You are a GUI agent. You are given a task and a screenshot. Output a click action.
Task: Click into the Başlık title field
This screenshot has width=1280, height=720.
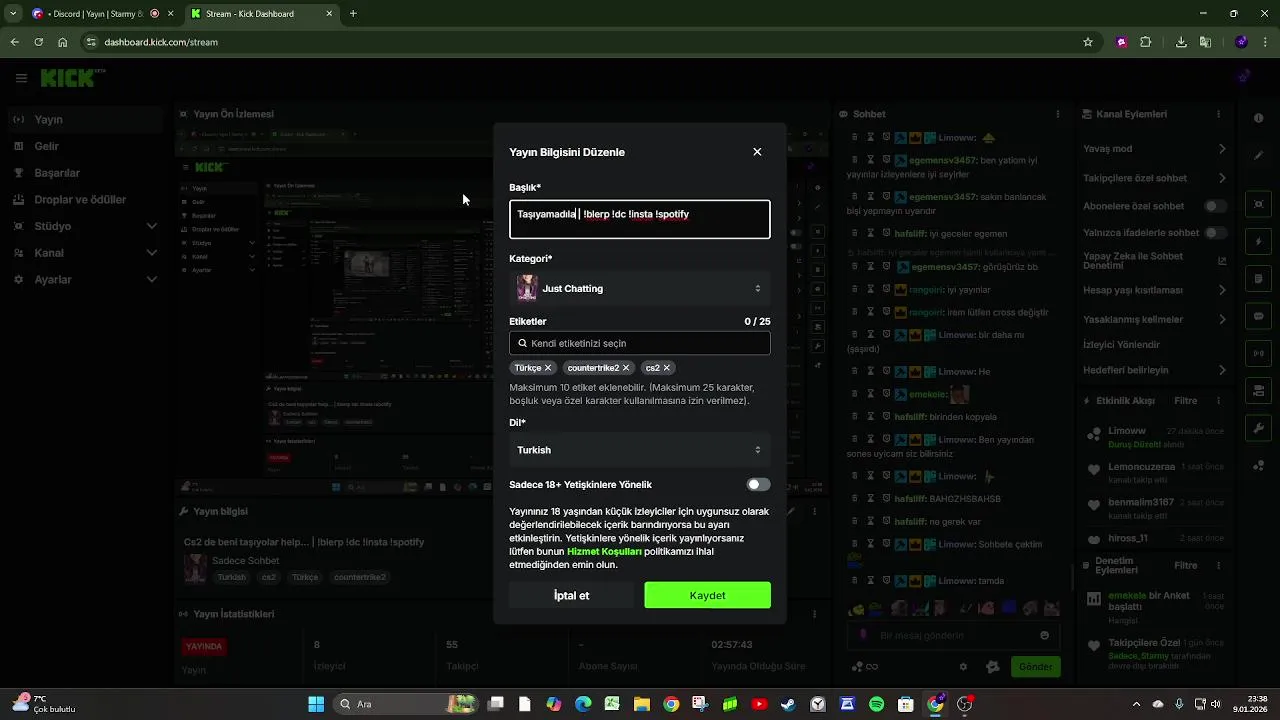point(640,219)
